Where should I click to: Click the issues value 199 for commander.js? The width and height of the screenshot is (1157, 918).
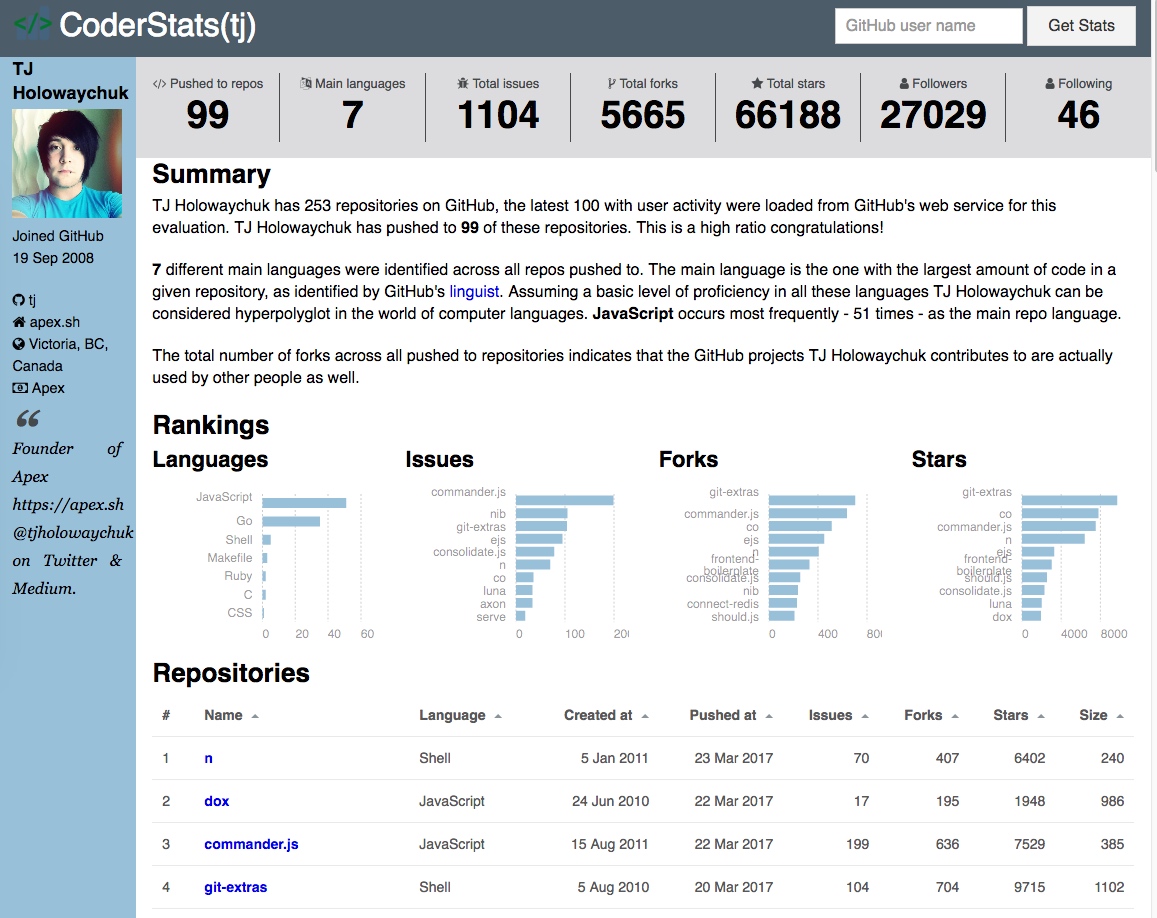tap(857, 843)
